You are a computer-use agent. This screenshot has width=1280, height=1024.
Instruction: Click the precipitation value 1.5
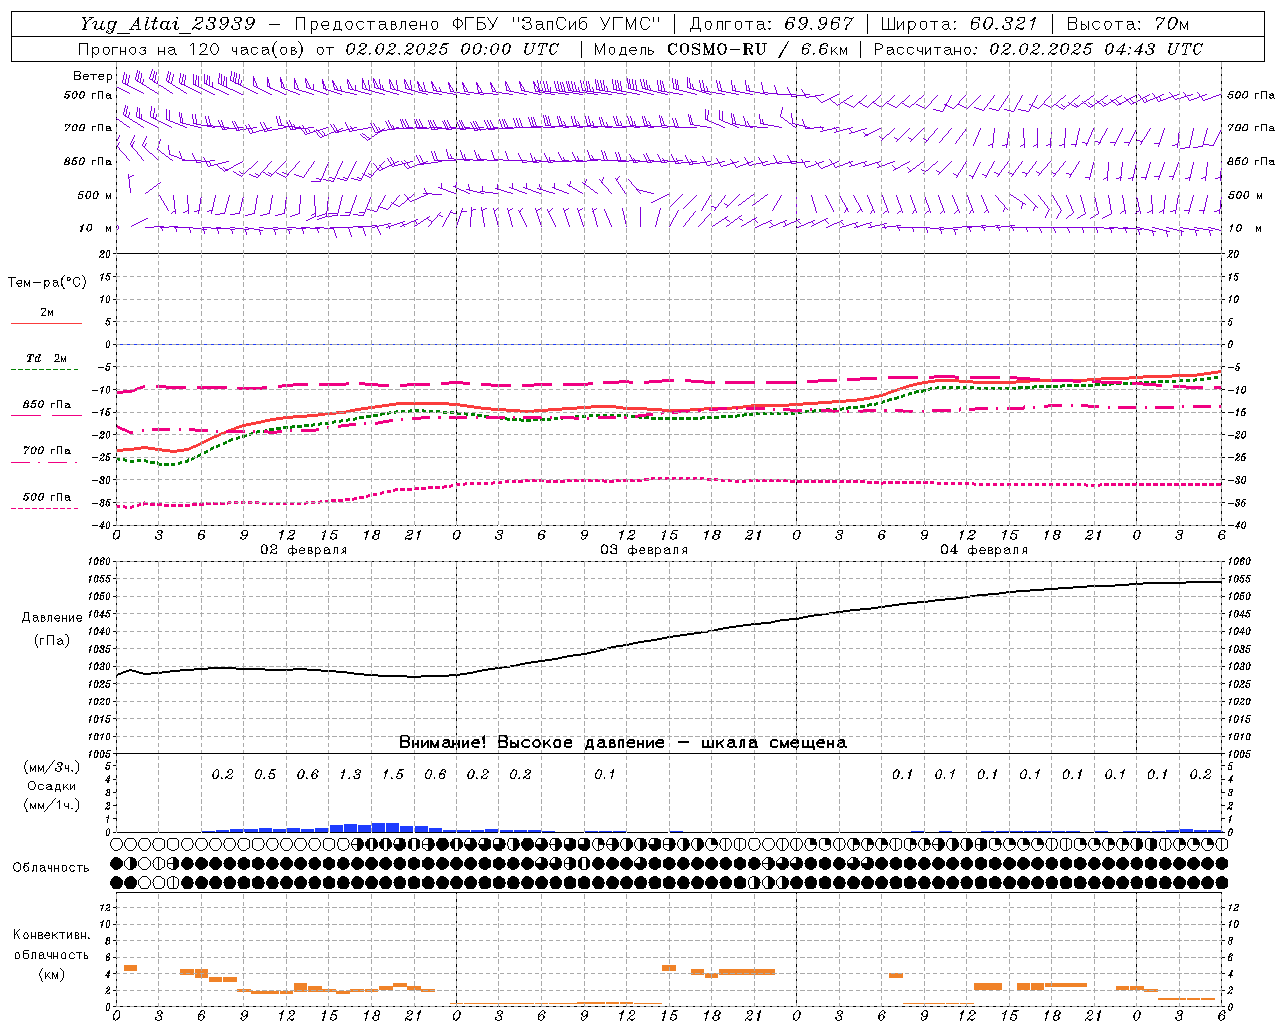pos(393,775)
